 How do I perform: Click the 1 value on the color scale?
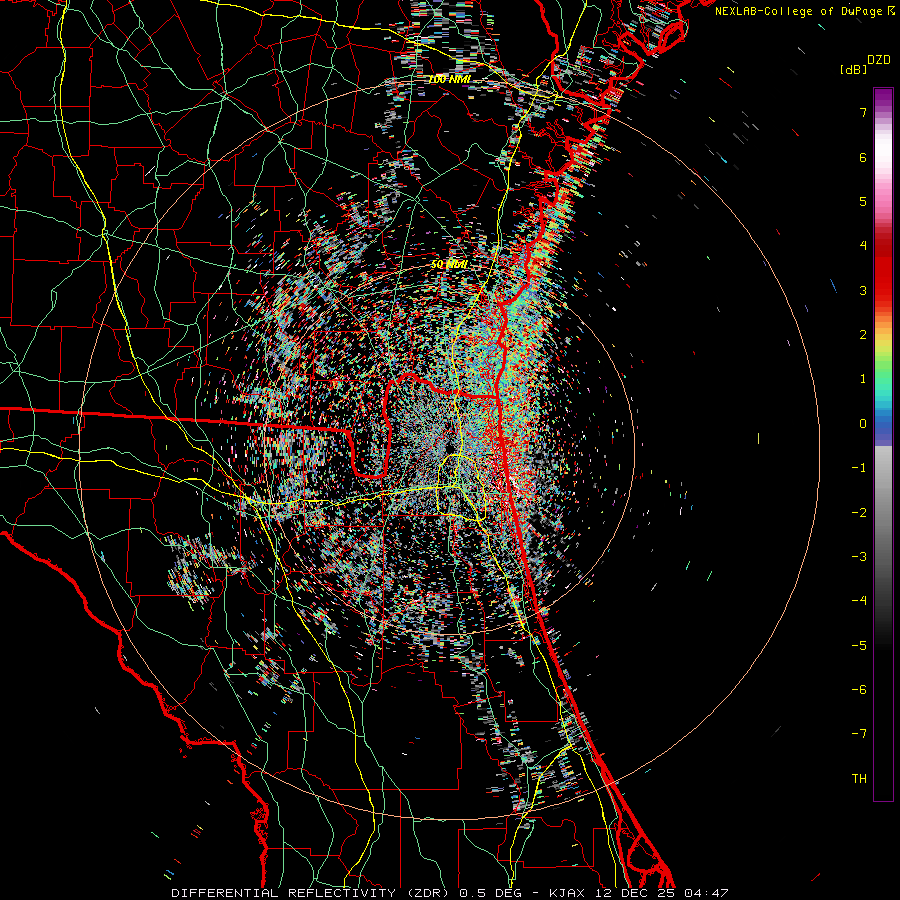pyautogui.click(x=863, y=379)
